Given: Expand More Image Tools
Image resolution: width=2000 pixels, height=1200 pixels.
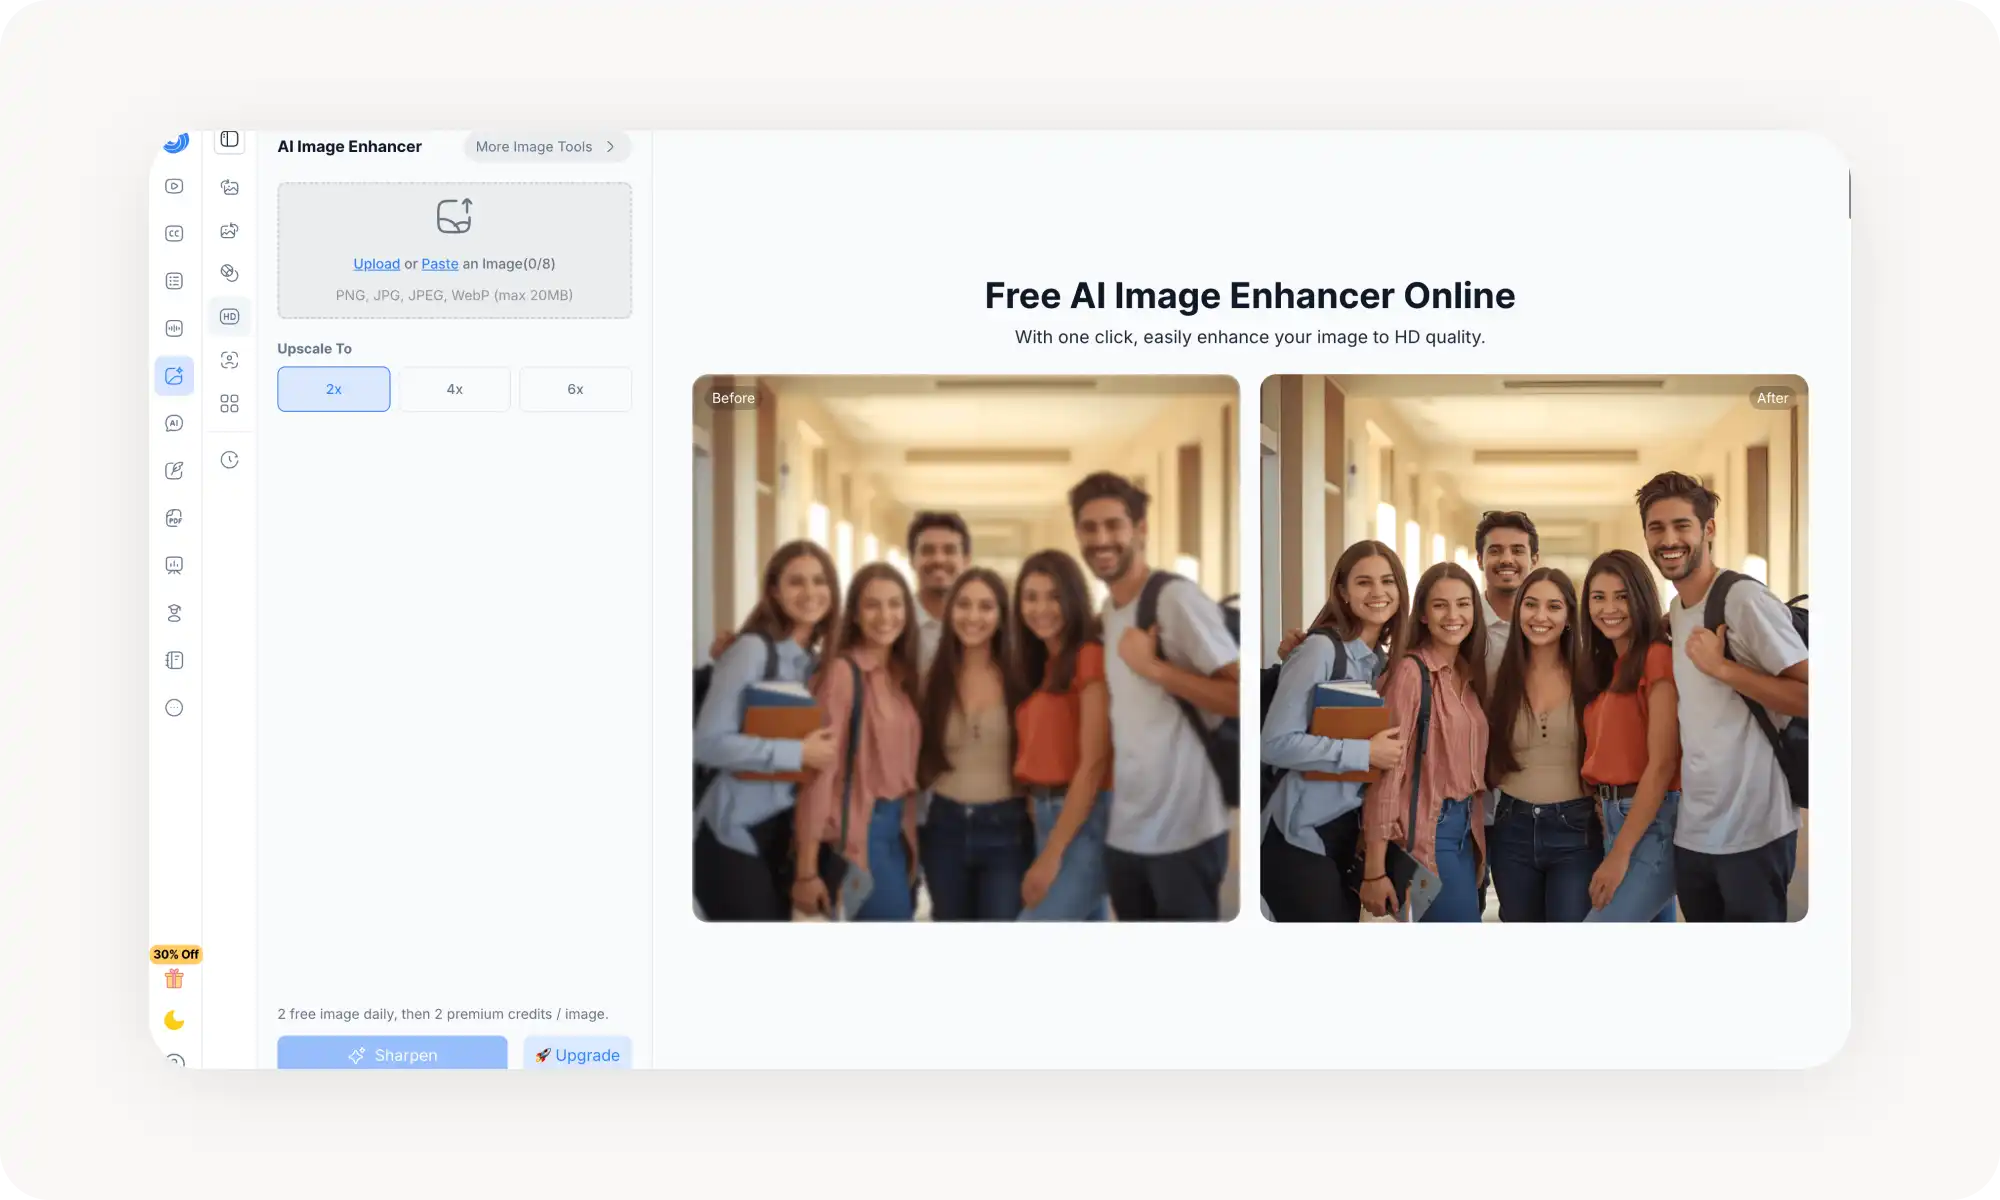Looking at the screenshot, I should tap(545, 146).
